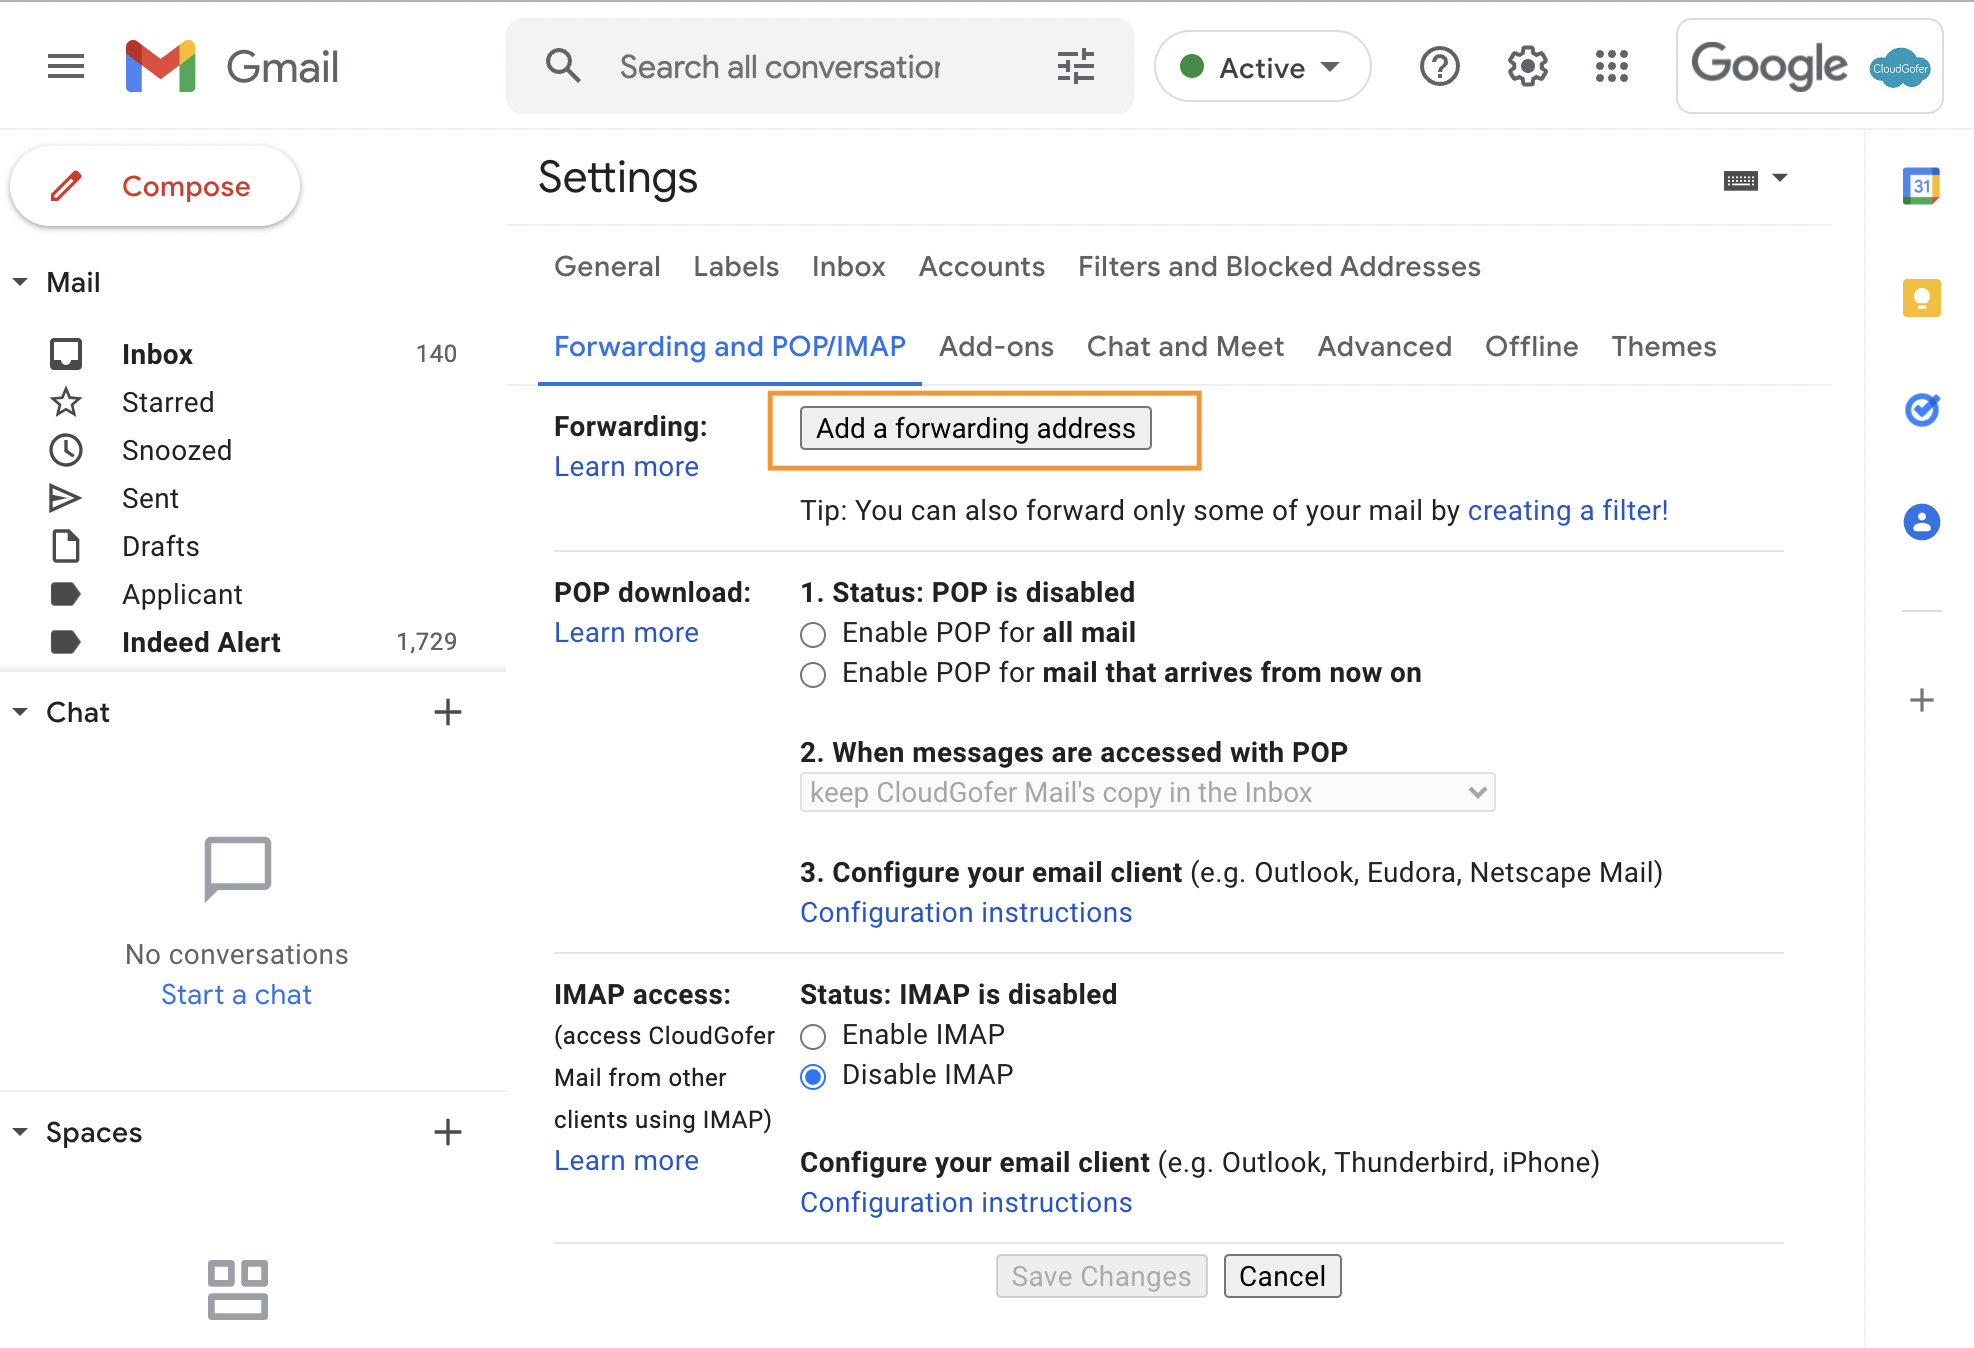Viewport: 1974px width, 1348px height.
Task: Switch to the Accounts tab
Action: pos(982,266)
